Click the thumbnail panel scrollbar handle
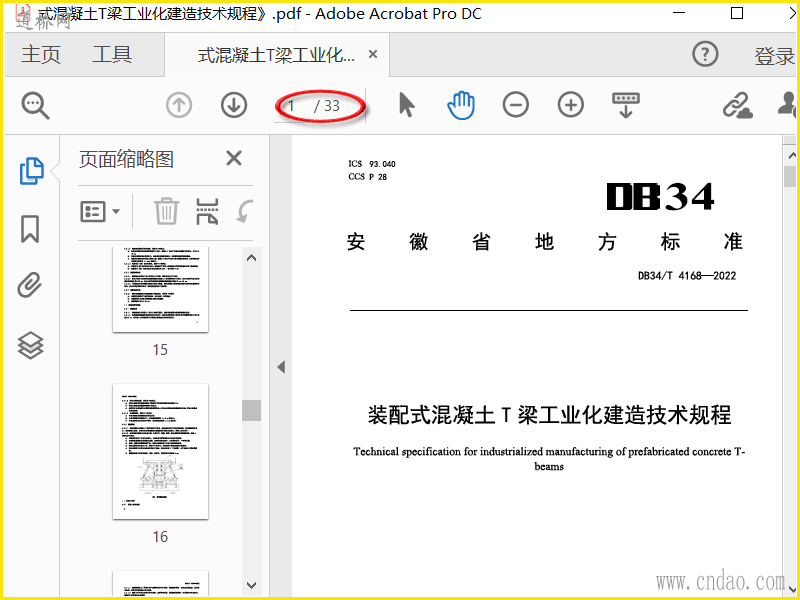Image resolution: width=800 pixels, height=600 pixels. click(251, 410)
